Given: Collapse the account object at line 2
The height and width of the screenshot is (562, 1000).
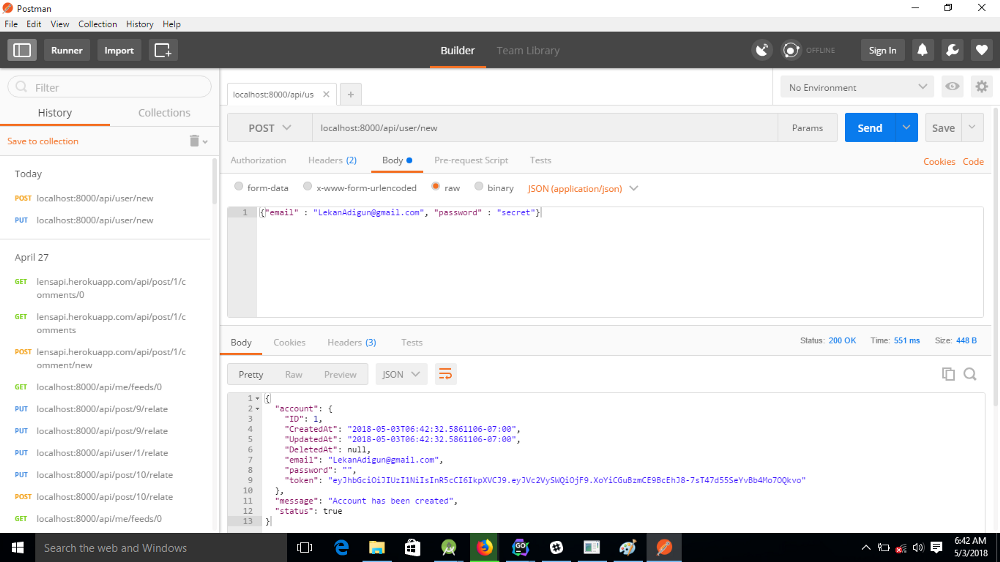Looking at the screenshot, I should point(257,409).
